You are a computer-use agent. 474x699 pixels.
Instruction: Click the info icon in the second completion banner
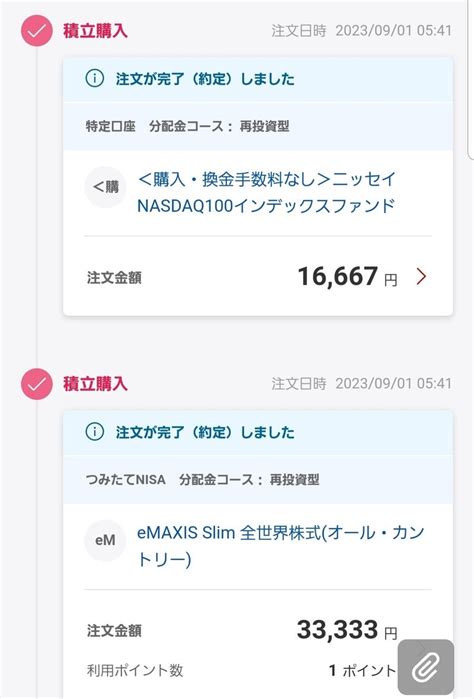pos(95,432)
